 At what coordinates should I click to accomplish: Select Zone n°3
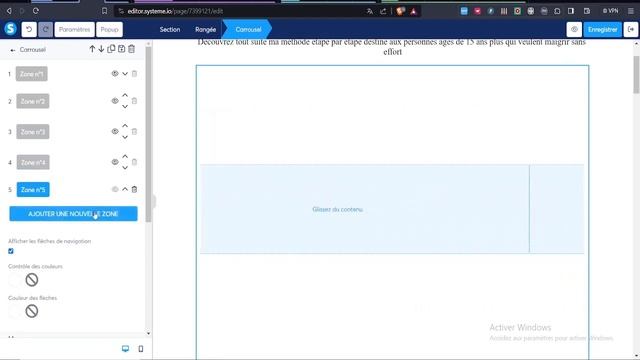pyautogui.click(x=33, y=132)
